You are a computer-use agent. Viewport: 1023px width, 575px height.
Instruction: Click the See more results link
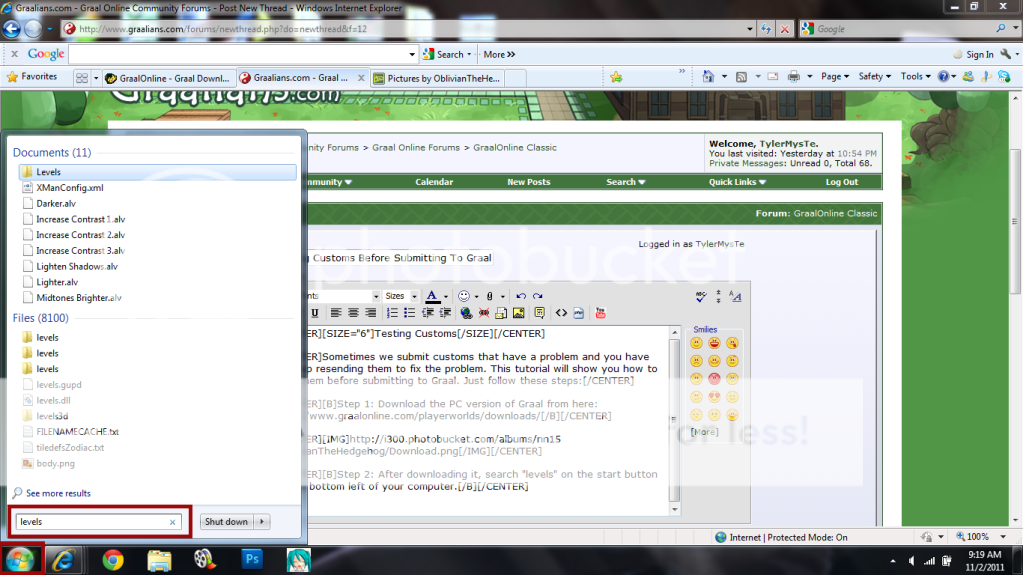[x=58, y=493]
